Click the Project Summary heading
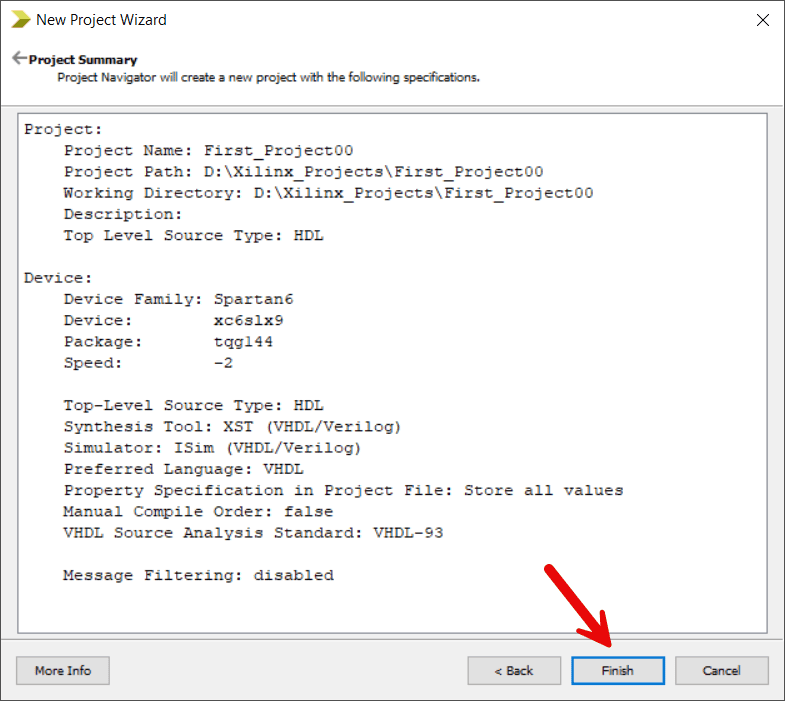Viewport: 785px width, 701px height. pyautogui.click(x=83, y=60)
